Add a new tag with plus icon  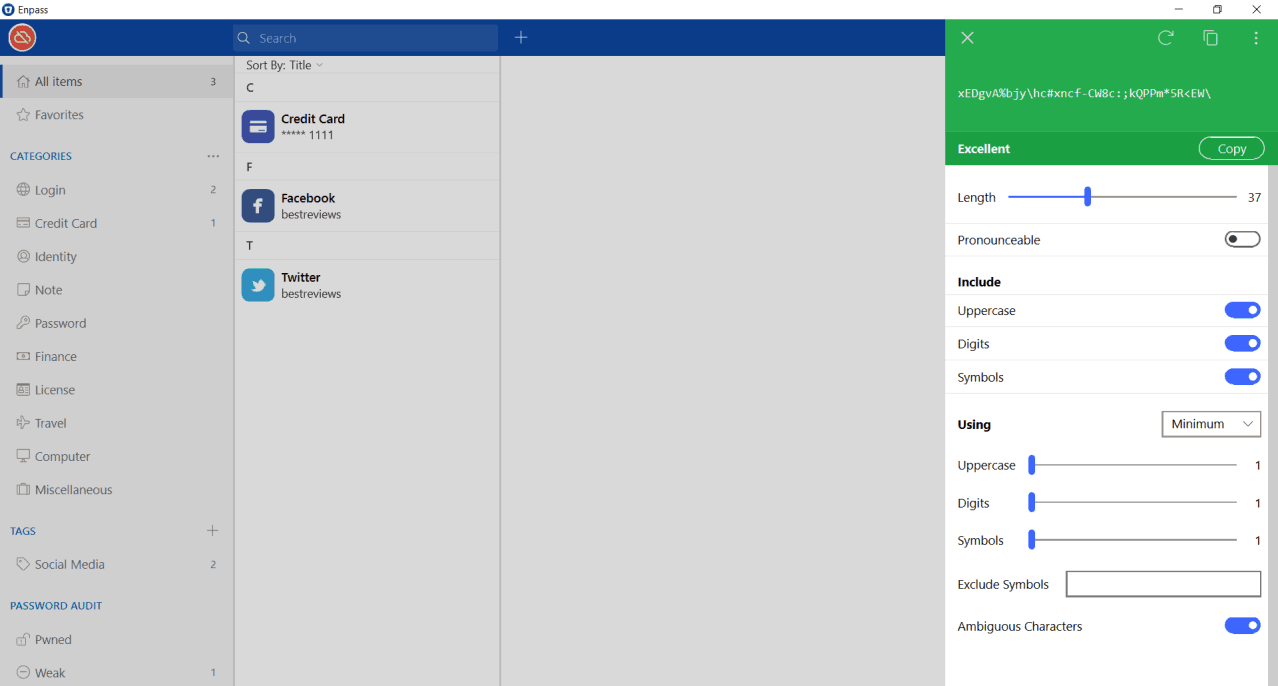pyautogui.click(x=212, y=531)
